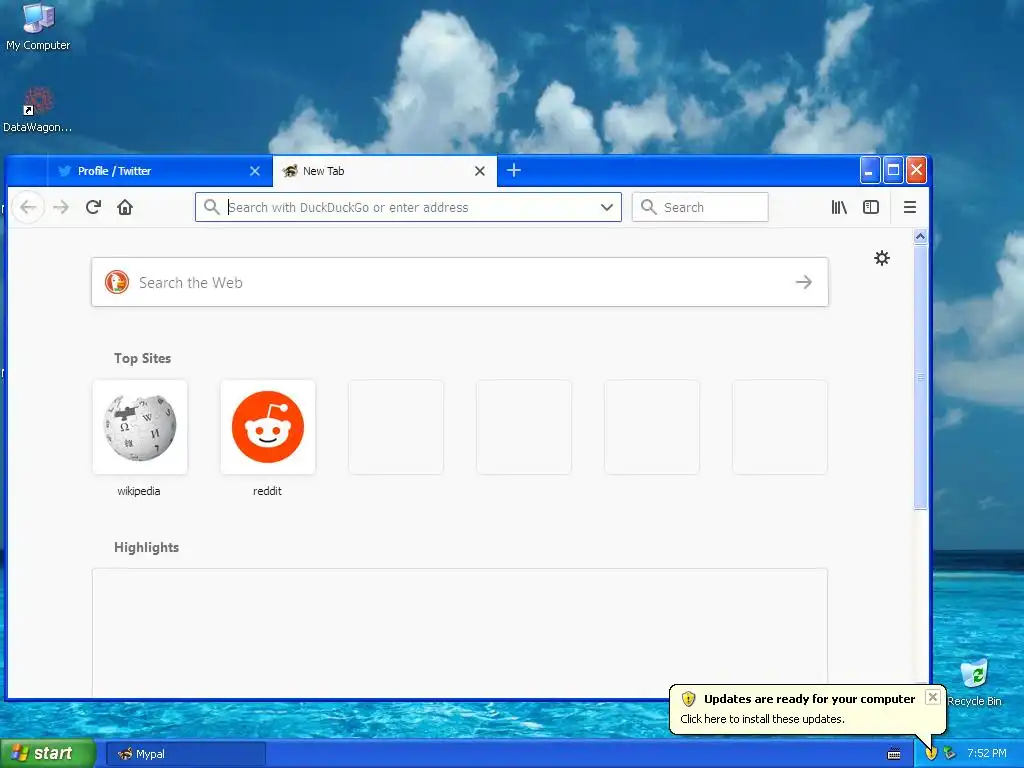The image size is (1024, 768).
Task: Maximize the Mypal browser window
Action: click(893, 170)
